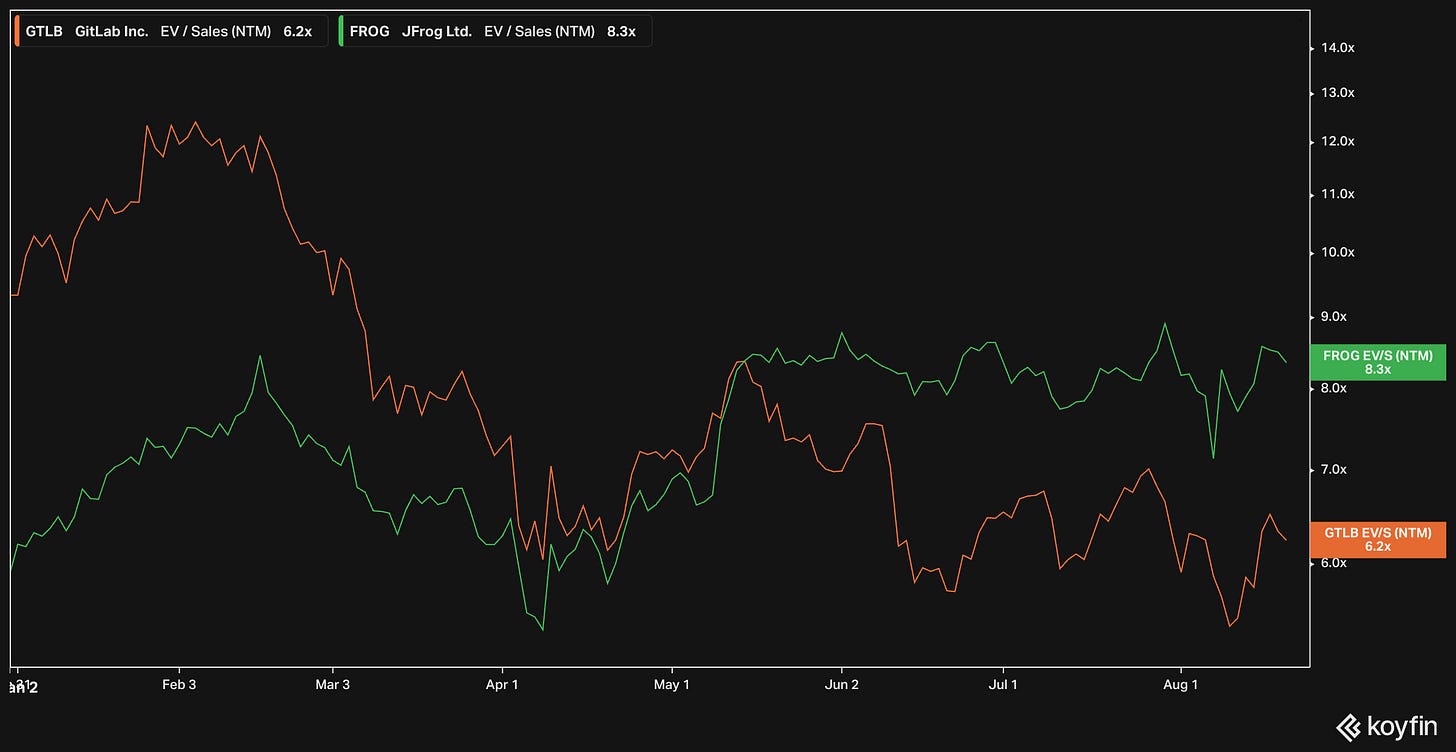Click the 11.0x axis label
Image resolution: width=1456 pixels, height=752 pixels.
point(1338,194)
